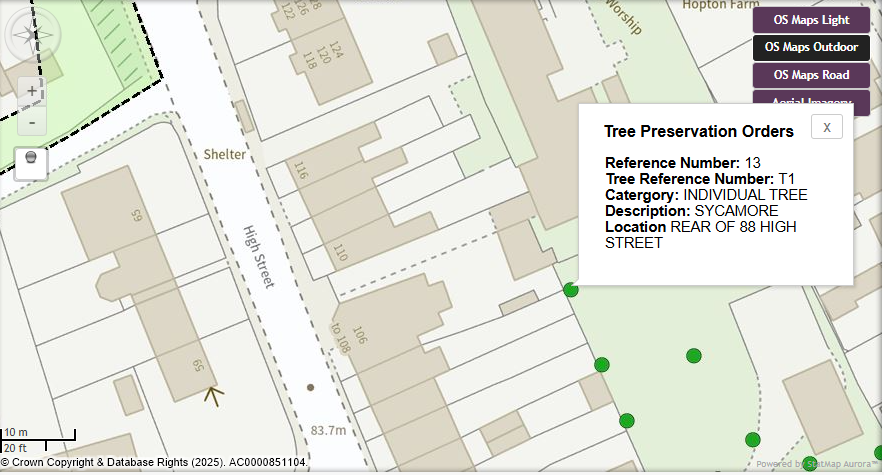Choose the OS Maps Road layer

click(811, 75)
